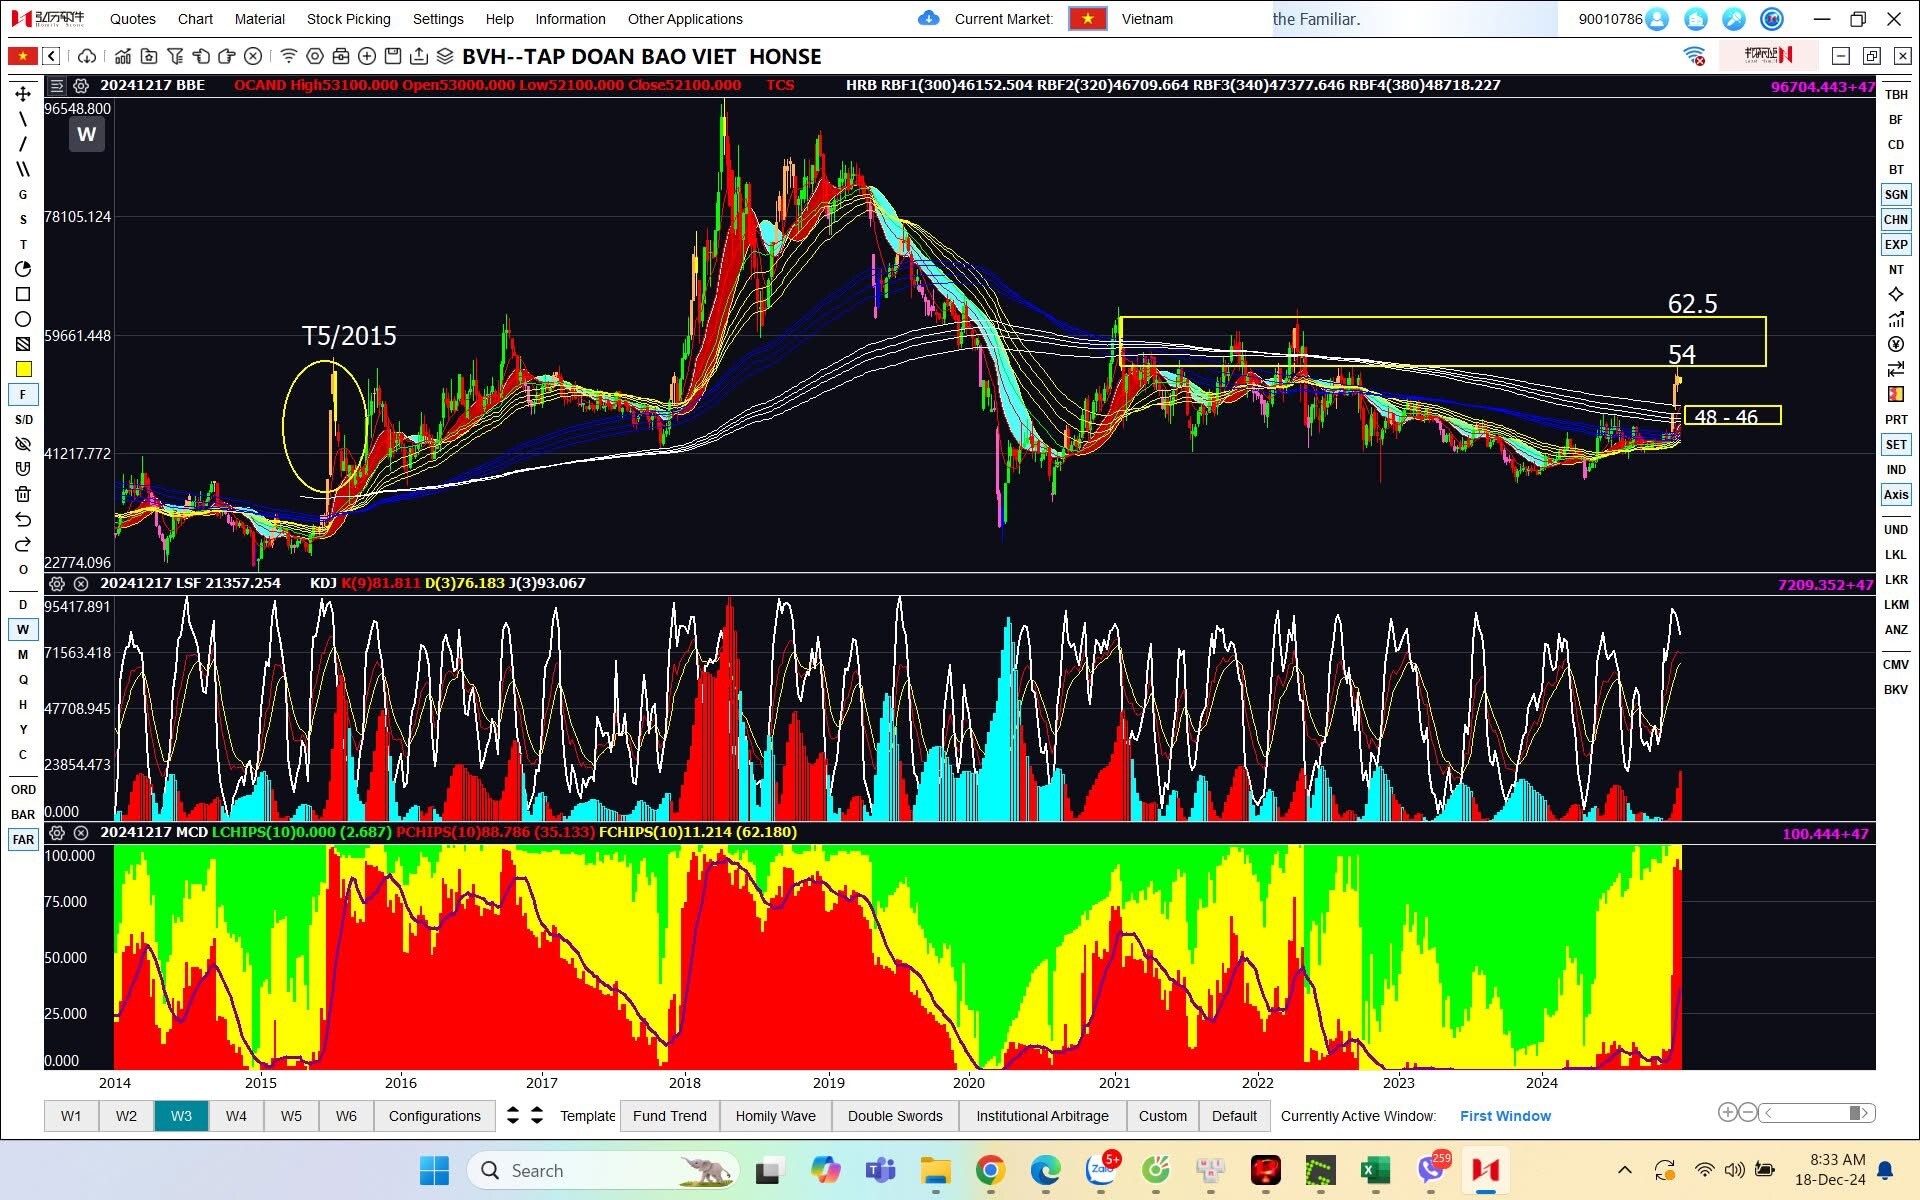Switch to the W3 window tab

click(181, 1115)
